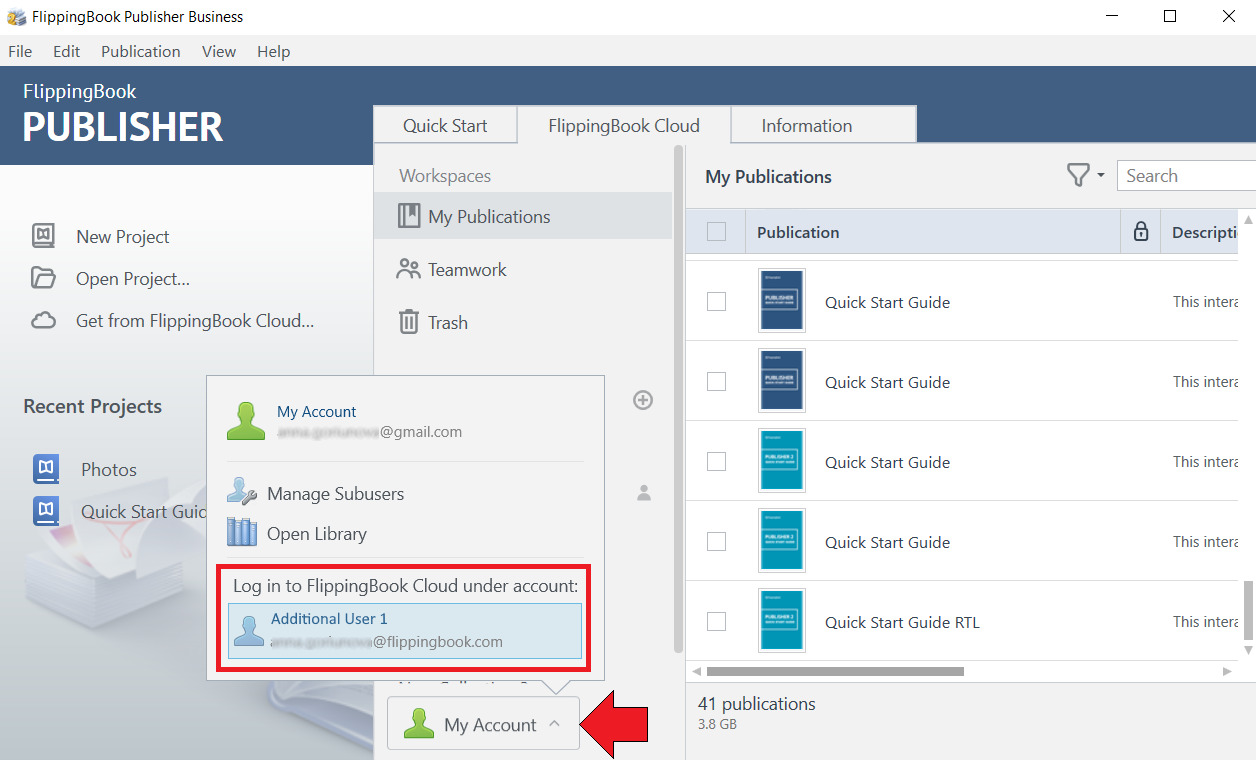Click the lock column header icon
This screenshot has height=760, width=1256.
pyautogui.click(x=1140, y=232)
